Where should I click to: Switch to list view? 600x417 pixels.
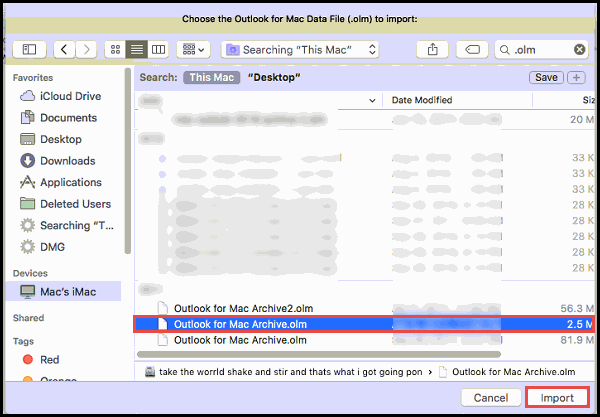(x=137, y=50)
